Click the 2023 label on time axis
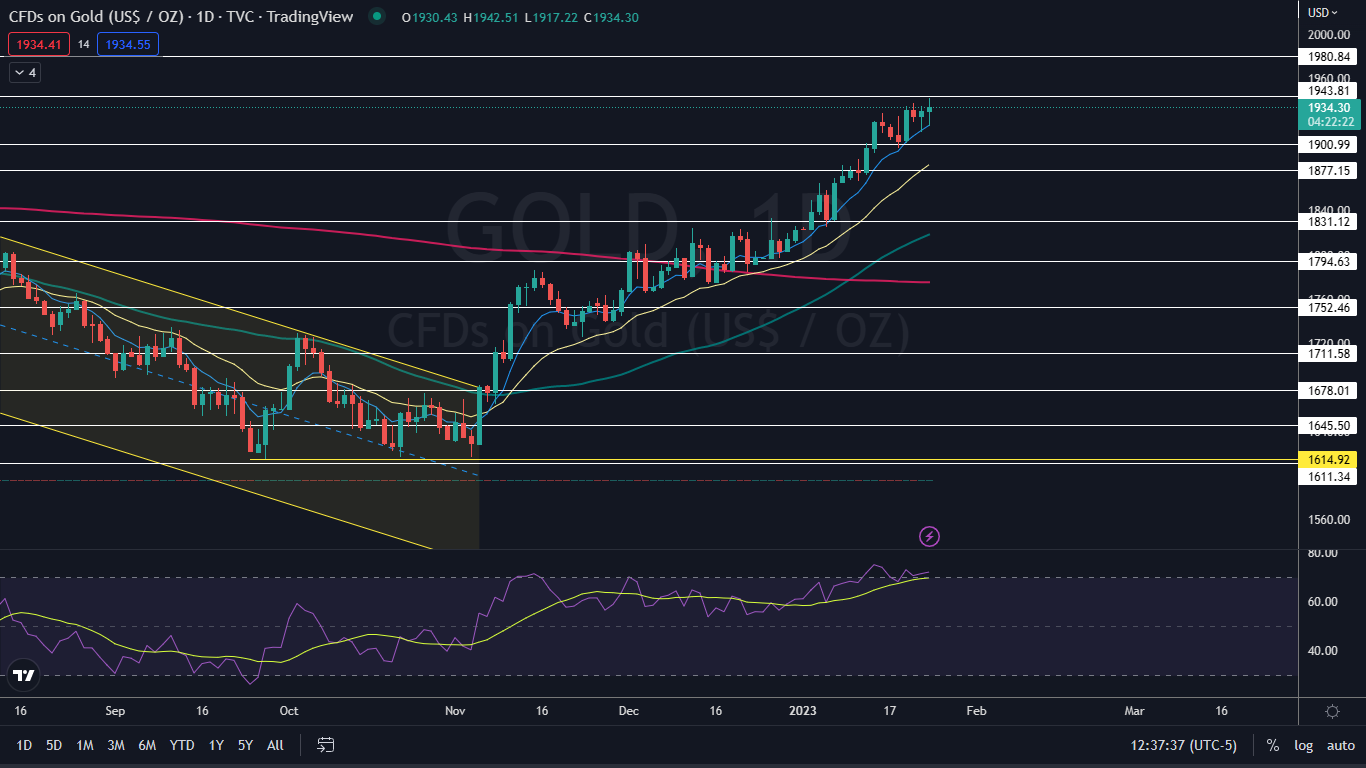 (803, 711)
